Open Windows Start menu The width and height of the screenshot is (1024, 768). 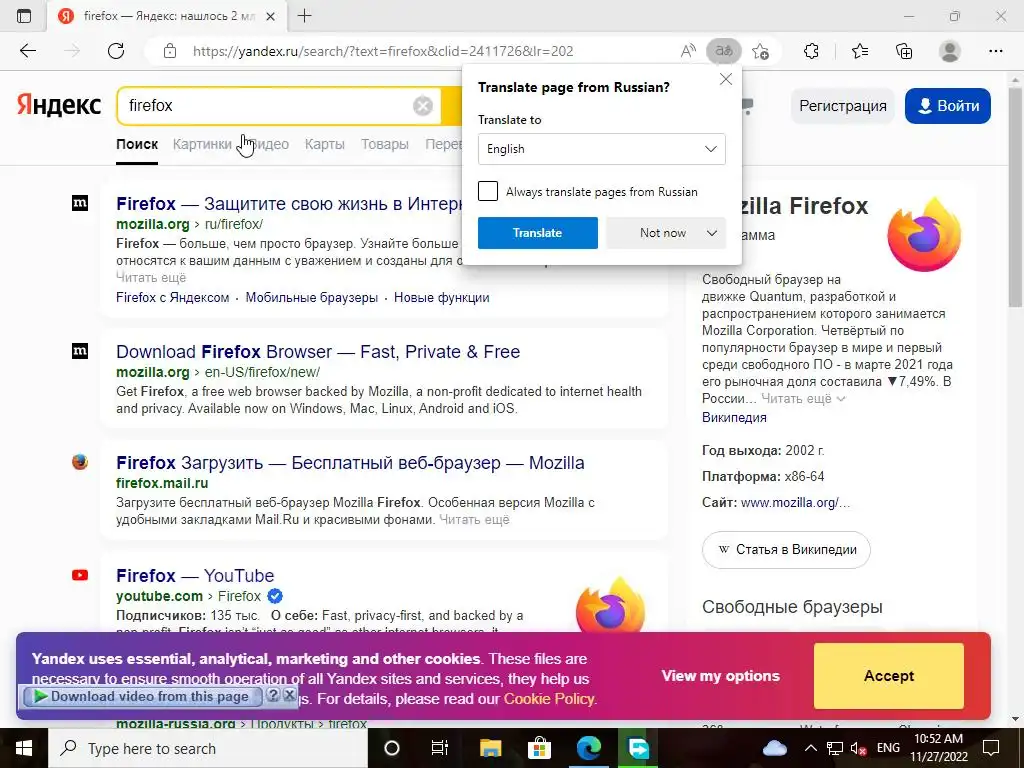(x=24, y=748)
